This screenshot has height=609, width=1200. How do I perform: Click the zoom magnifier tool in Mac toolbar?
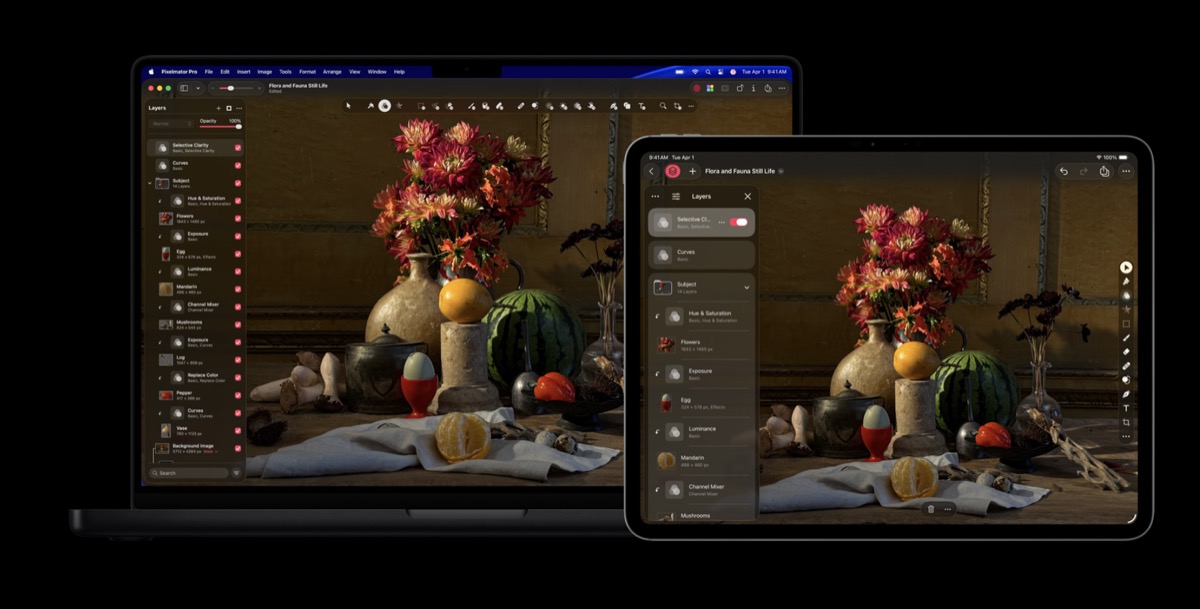tap(663, 105)
